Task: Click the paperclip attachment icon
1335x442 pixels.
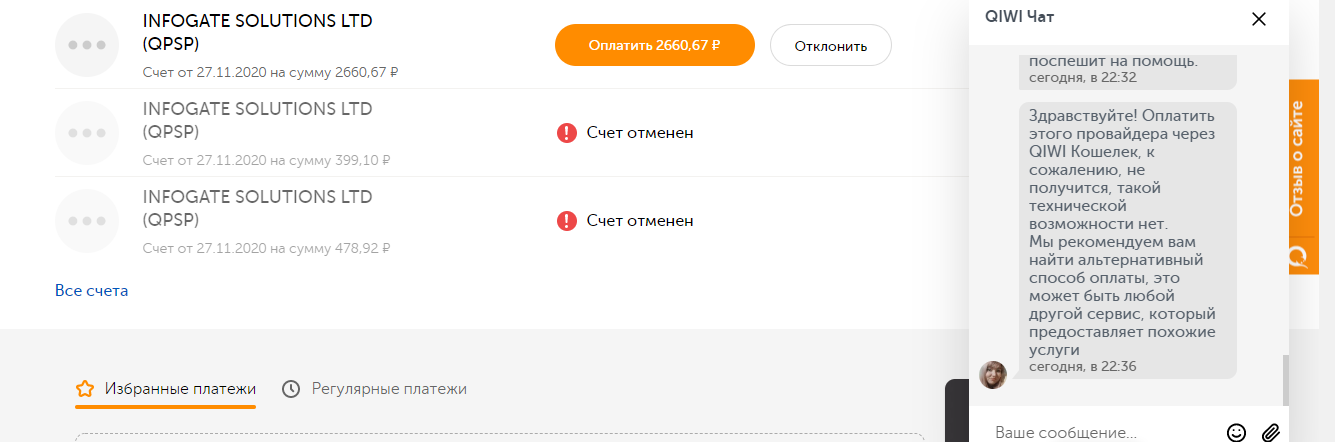Action: click(x=1270, y=433)
